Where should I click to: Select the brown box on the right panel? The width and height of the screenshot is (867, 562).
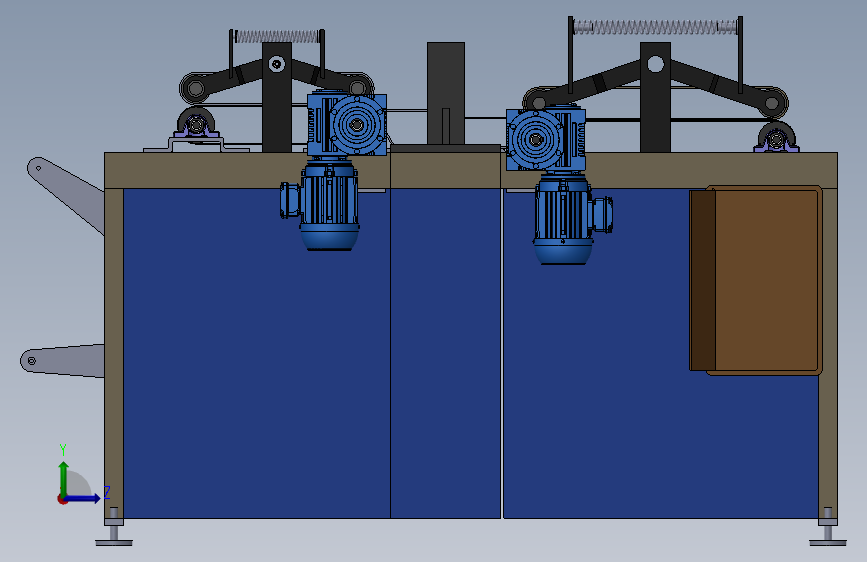[756, 280]
